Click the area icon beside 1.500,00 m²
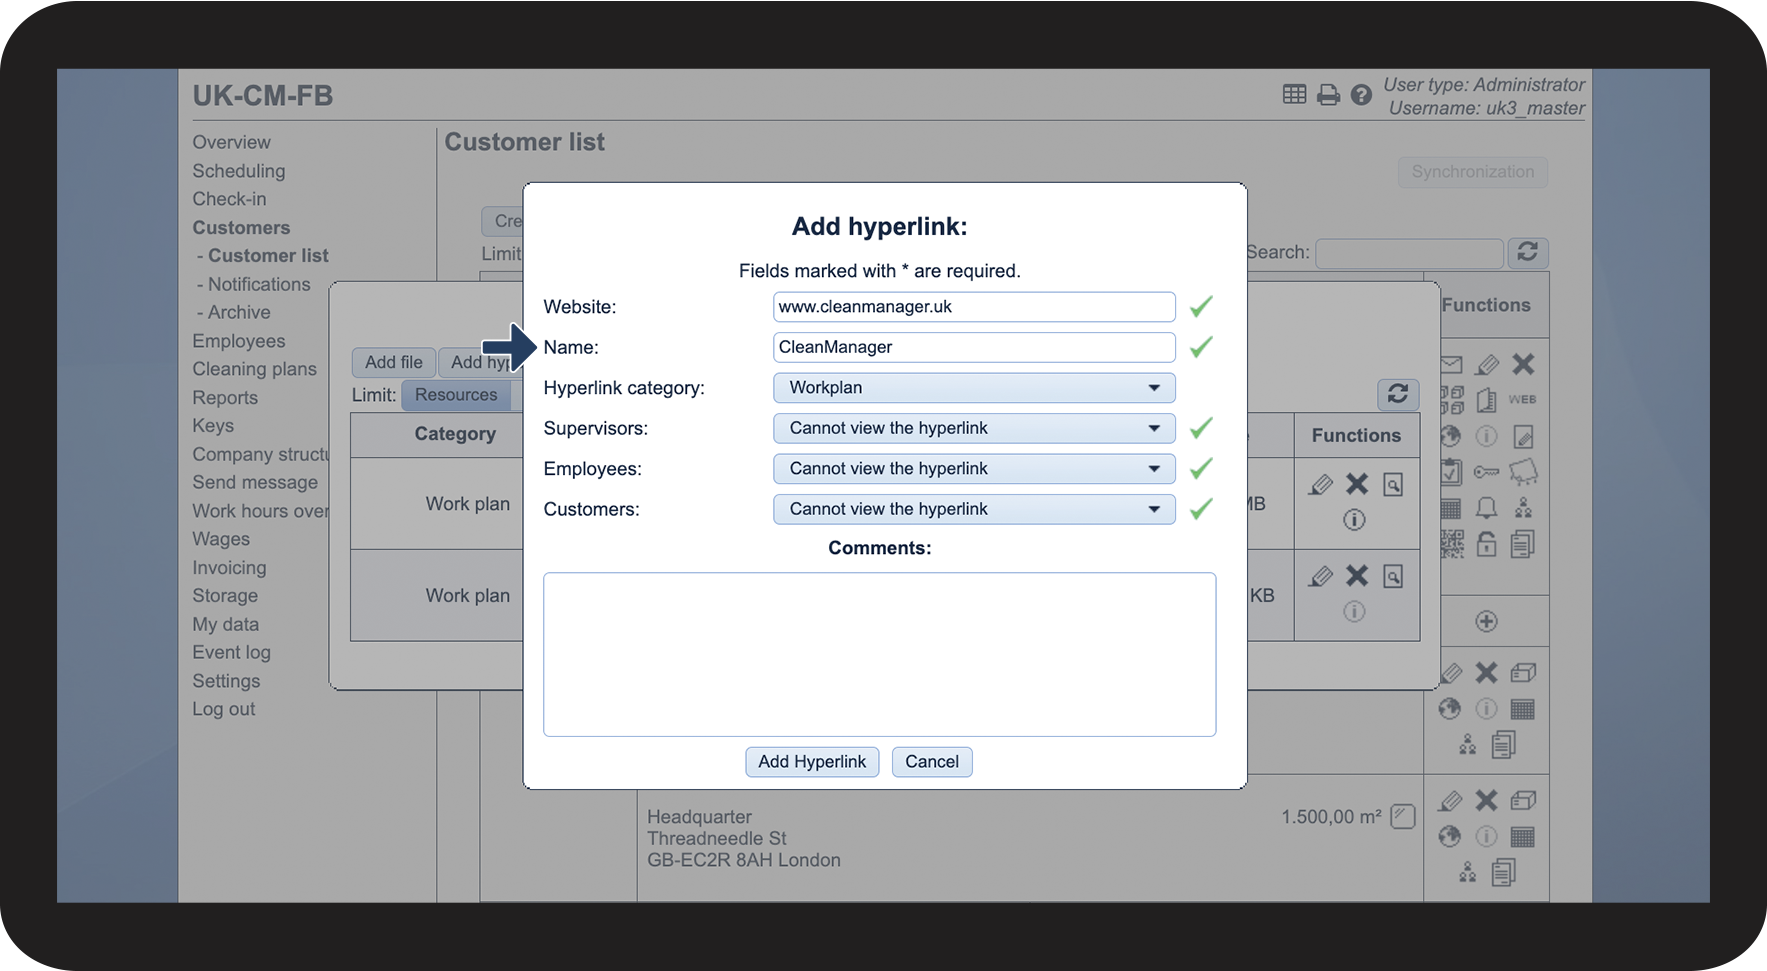Image resolution: width=1767 pixels, height=971 pixels. pos(1404,817)
